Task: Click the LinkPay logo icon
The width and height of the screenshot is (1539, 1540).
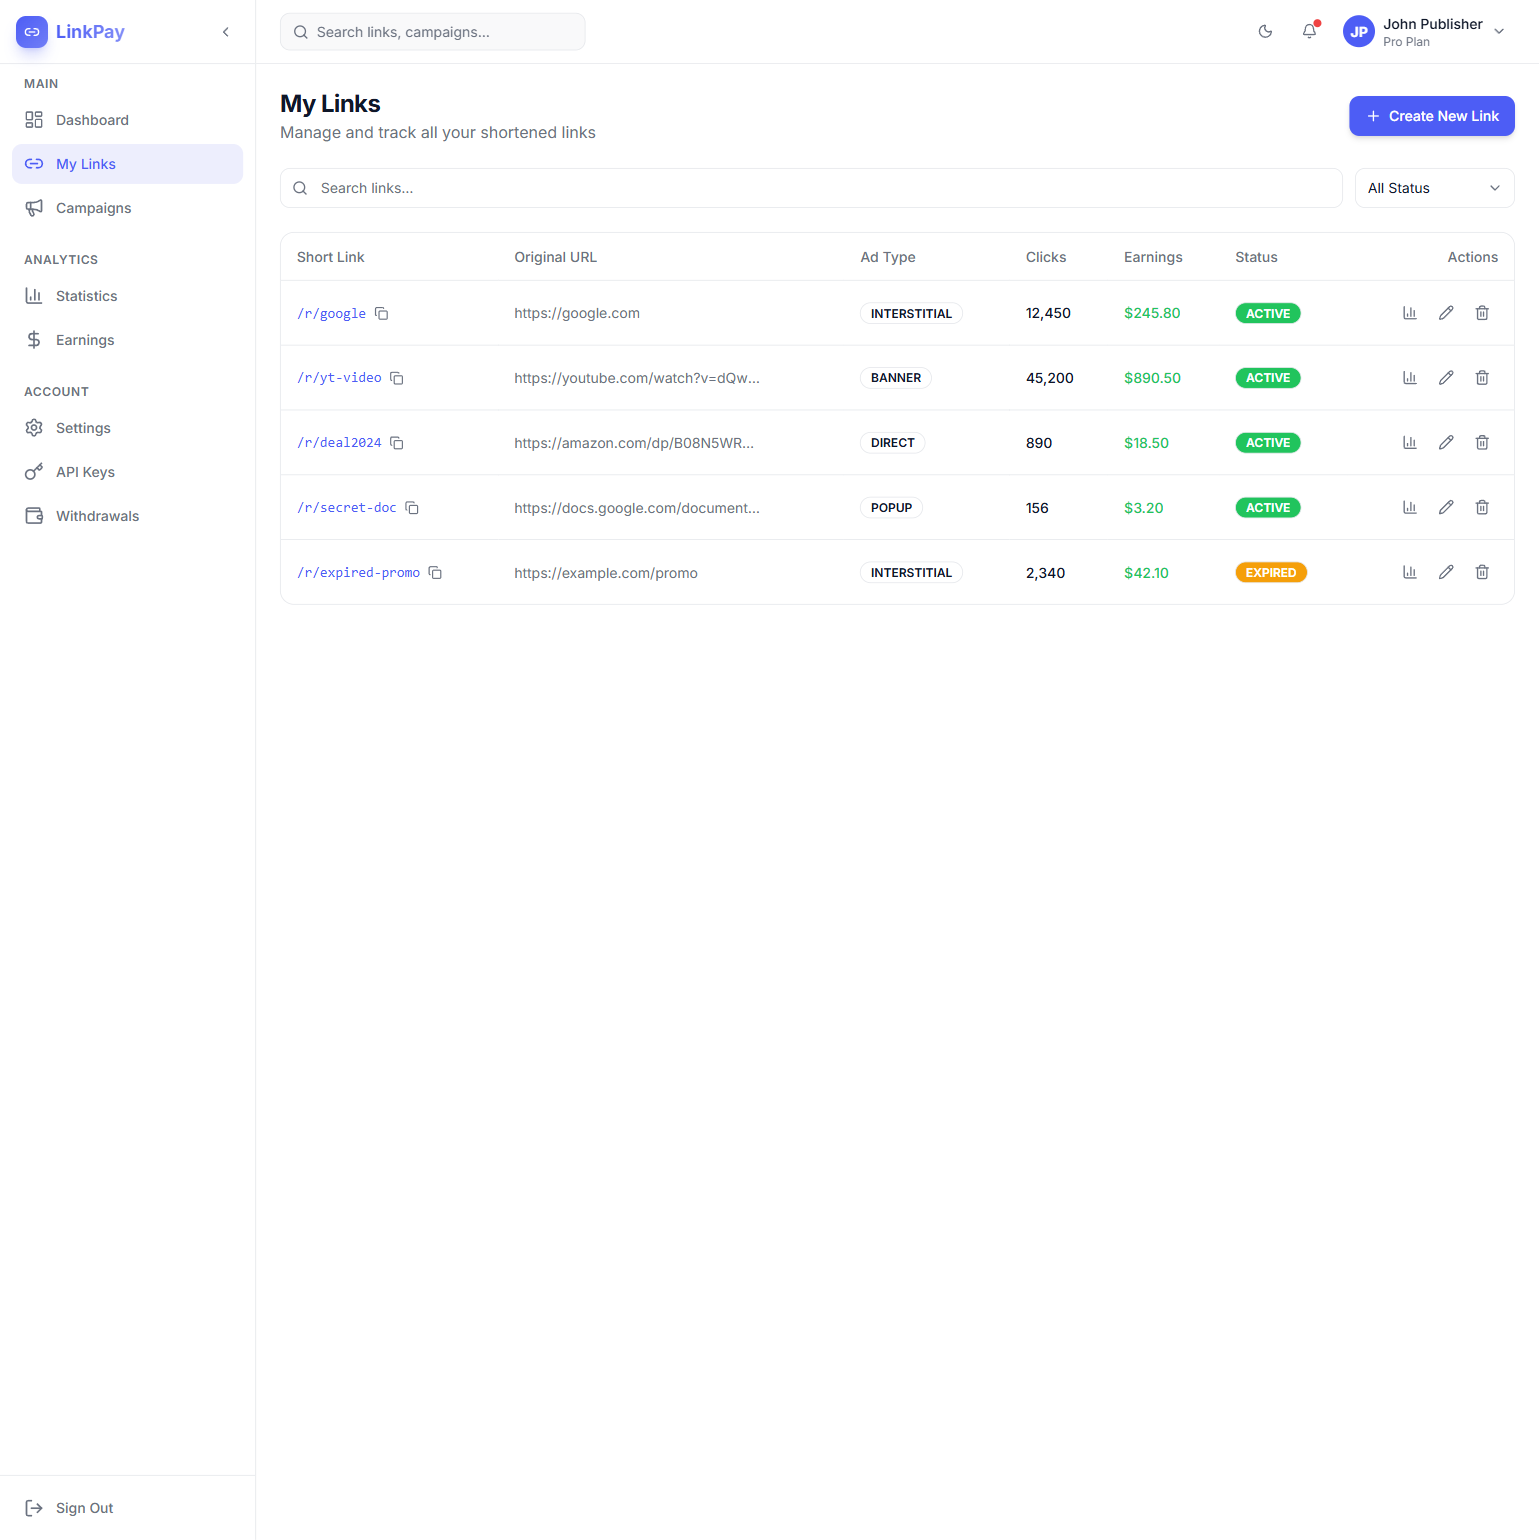Action: pyautogui.click(x=32, y=32)
